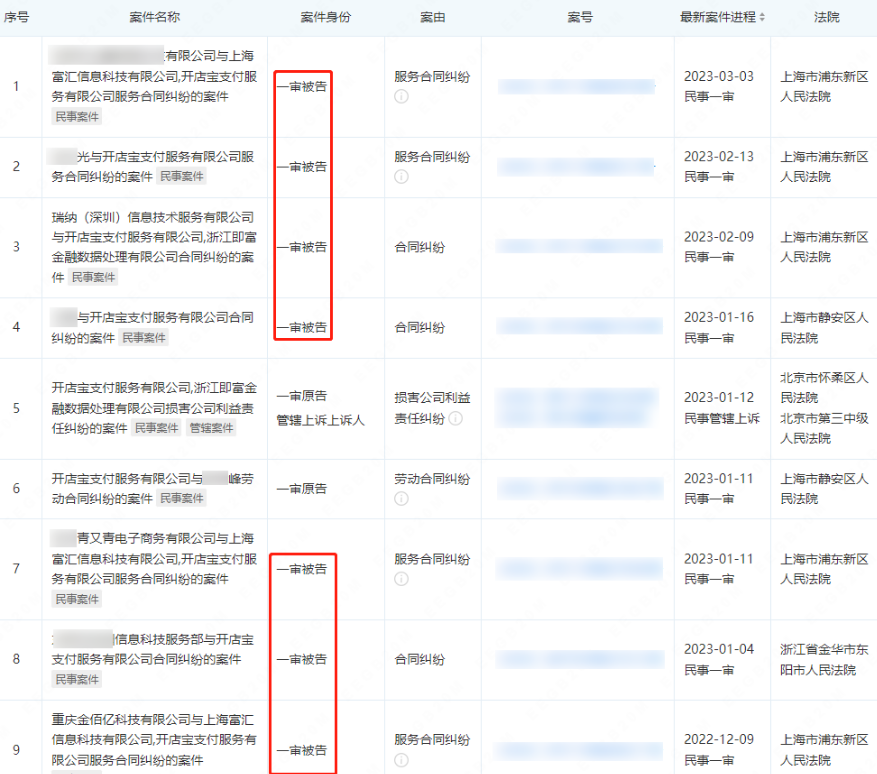Image resolution: width=877 pixels, height=774 pixels.
Task: Click the 损害公司利益责任纠纷 cause text
Action: point(432,408)
